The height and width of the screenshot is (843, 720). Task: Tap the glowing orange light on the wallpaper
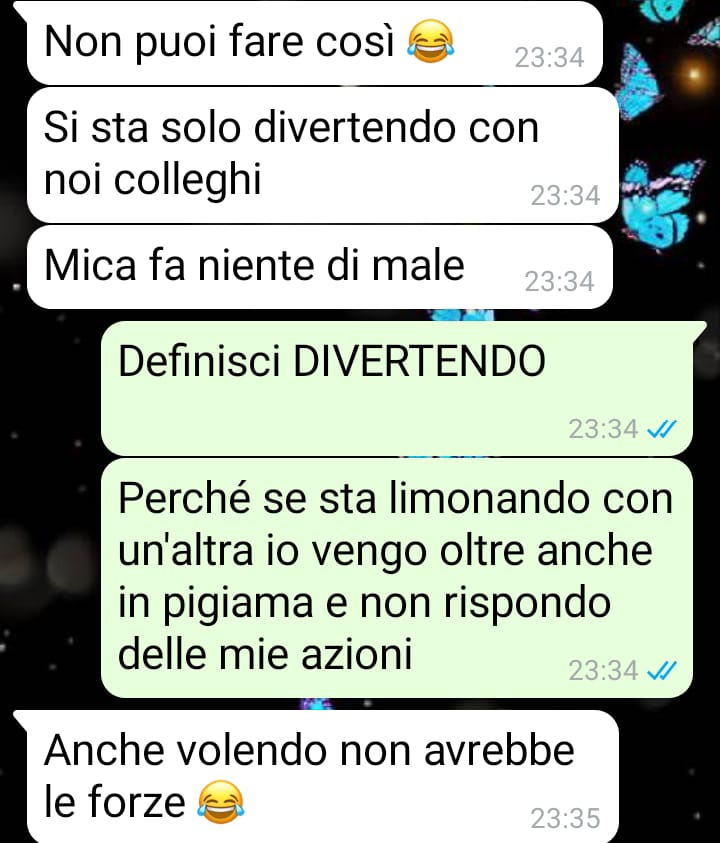[x=694, y=73]
